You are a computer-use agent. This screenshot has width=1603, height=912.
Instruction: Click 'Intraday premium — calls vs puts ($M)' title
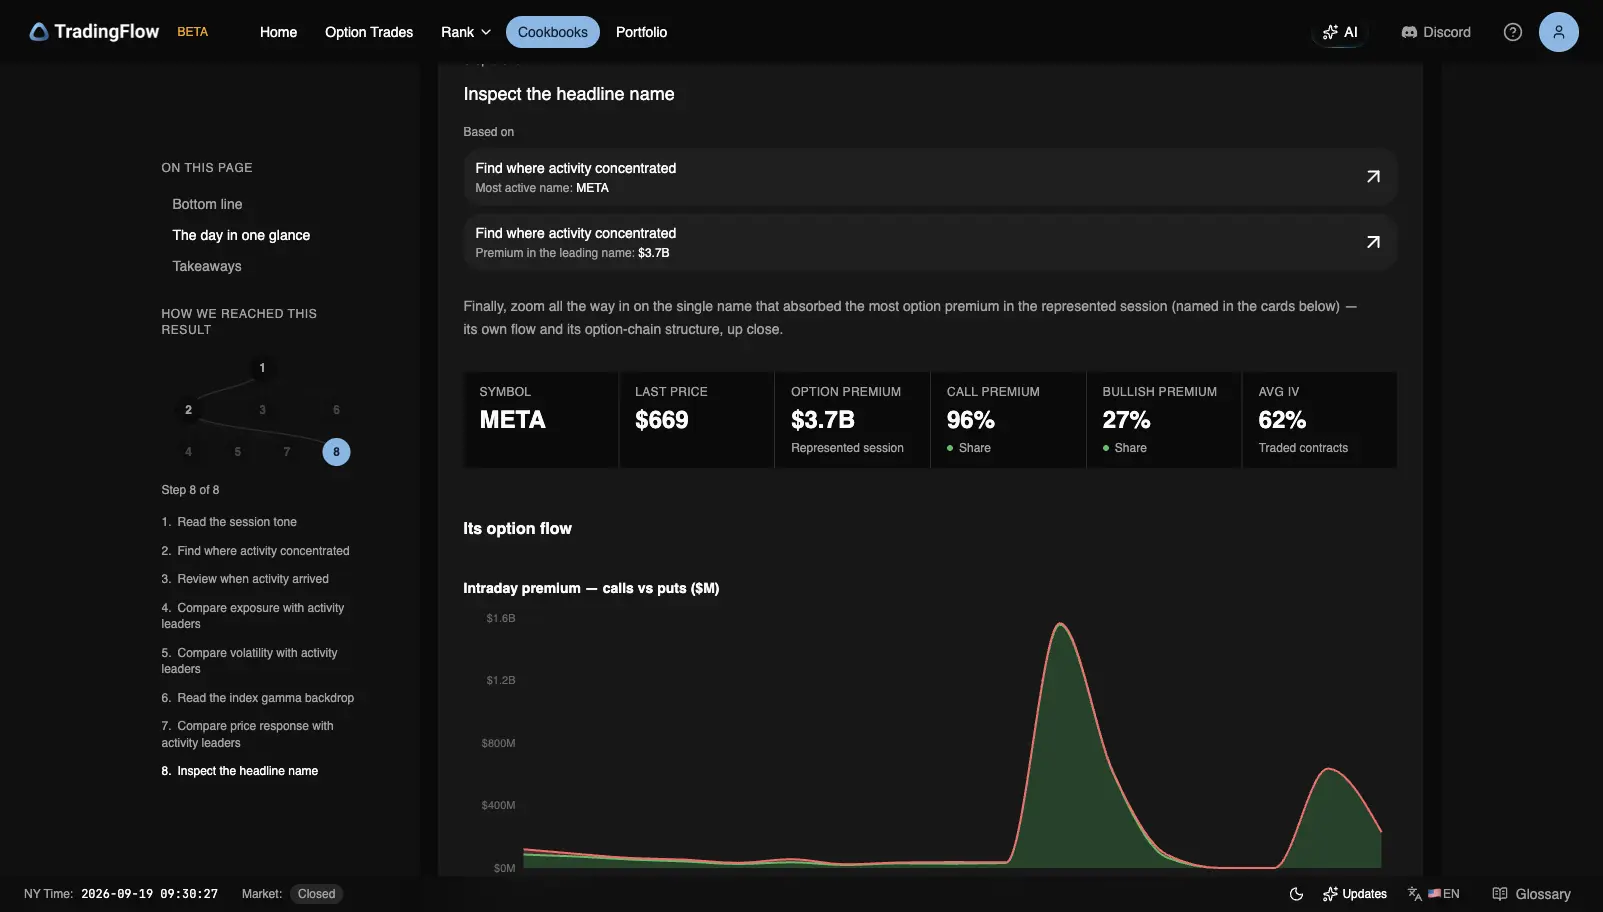point(591,588)
